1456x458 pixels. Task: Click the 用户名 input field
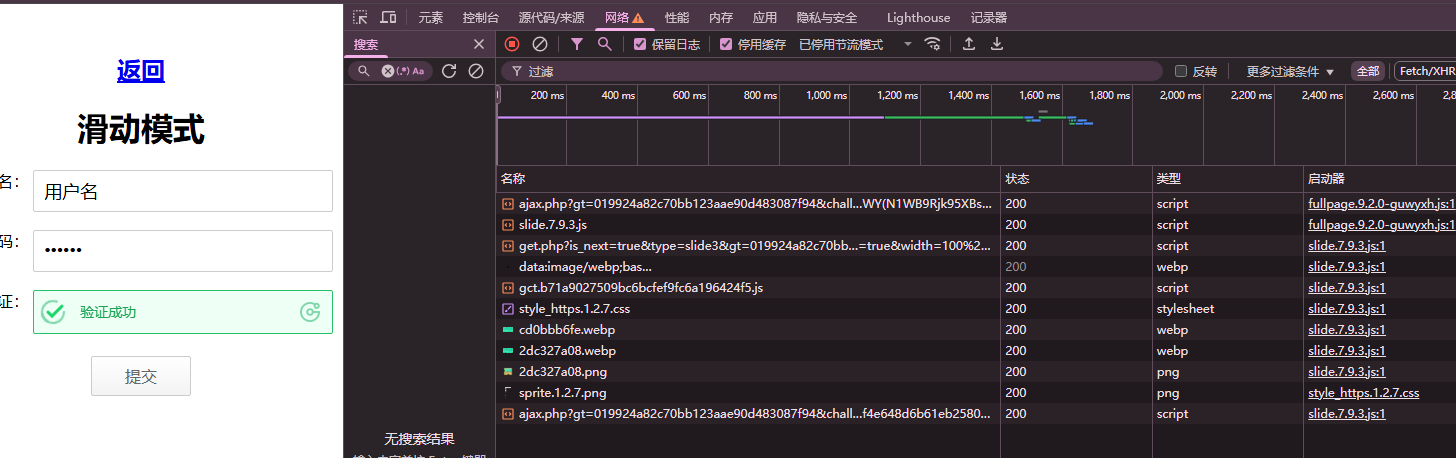tap(183, 191)
